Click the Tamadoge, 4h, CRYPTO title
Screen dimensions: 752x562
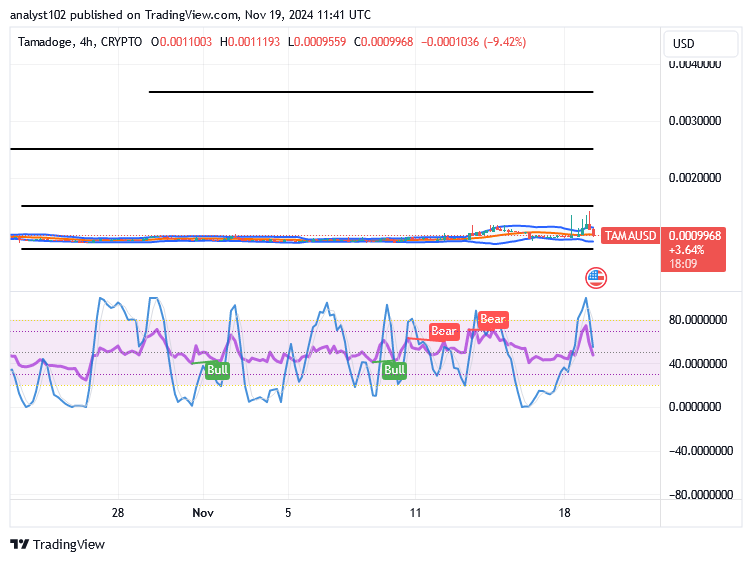80,42
